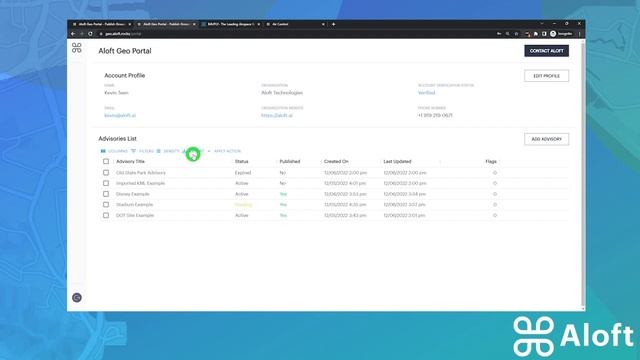Check the Stadium Example row checkbox
This screenshot has width=640, height=360.
pyautogui.click(x=106, y=204)
